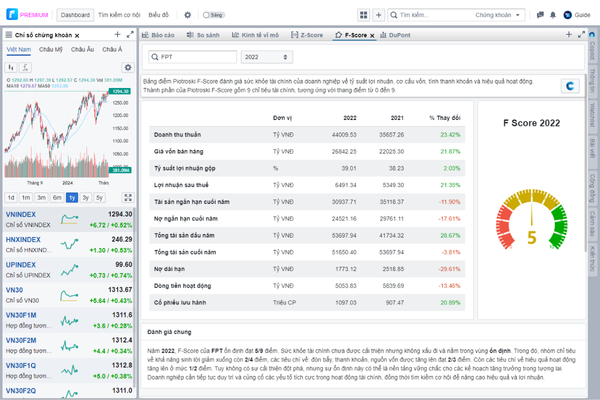
Task: Select the HNXINDEX row
Action: [69, 245]
